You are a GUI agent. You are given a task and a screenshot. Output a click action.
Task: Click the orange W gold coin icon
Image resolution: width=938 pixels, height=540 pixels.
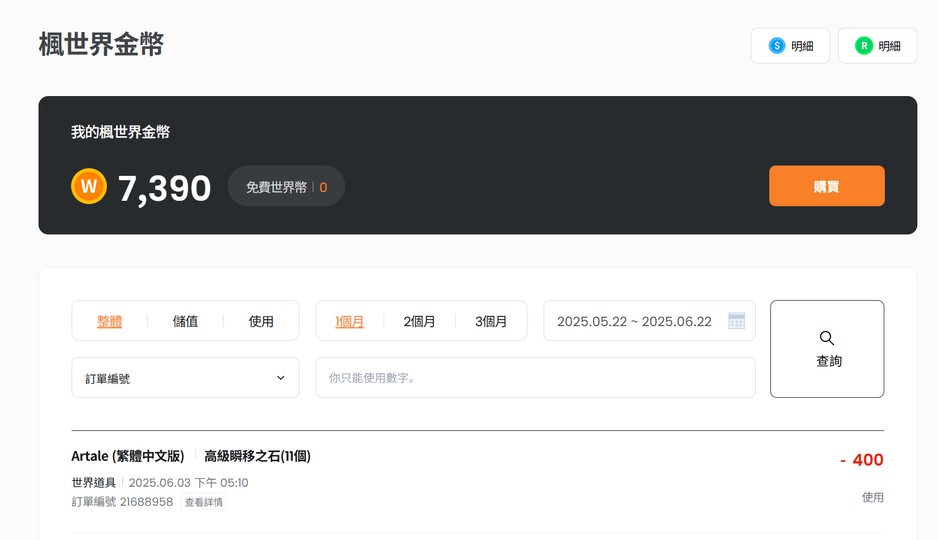89,186
